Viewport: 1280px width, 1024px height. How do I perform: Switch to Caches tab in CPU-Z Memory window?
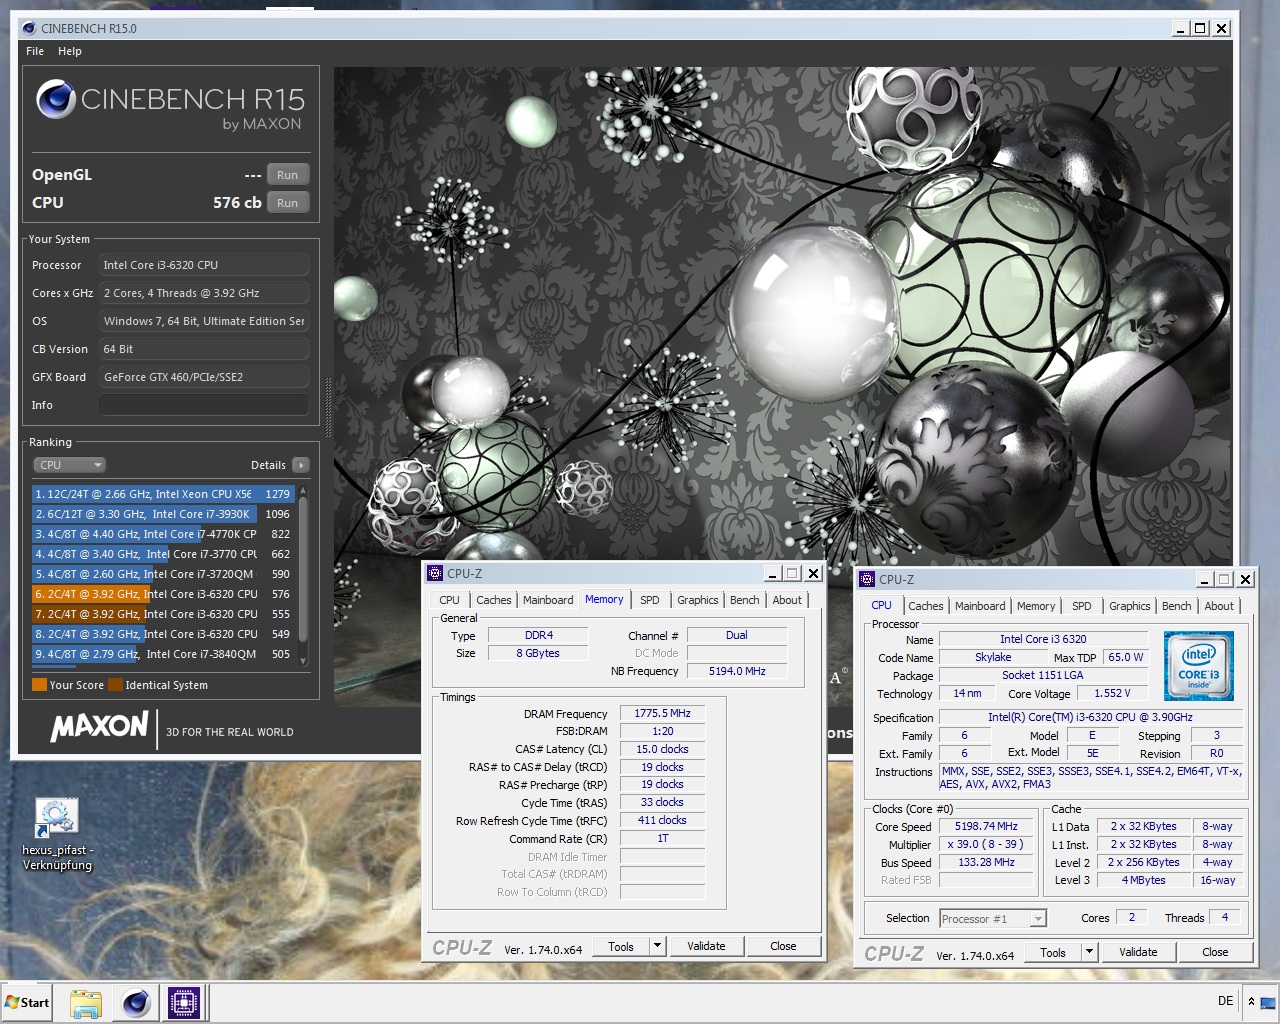point(494,600)
